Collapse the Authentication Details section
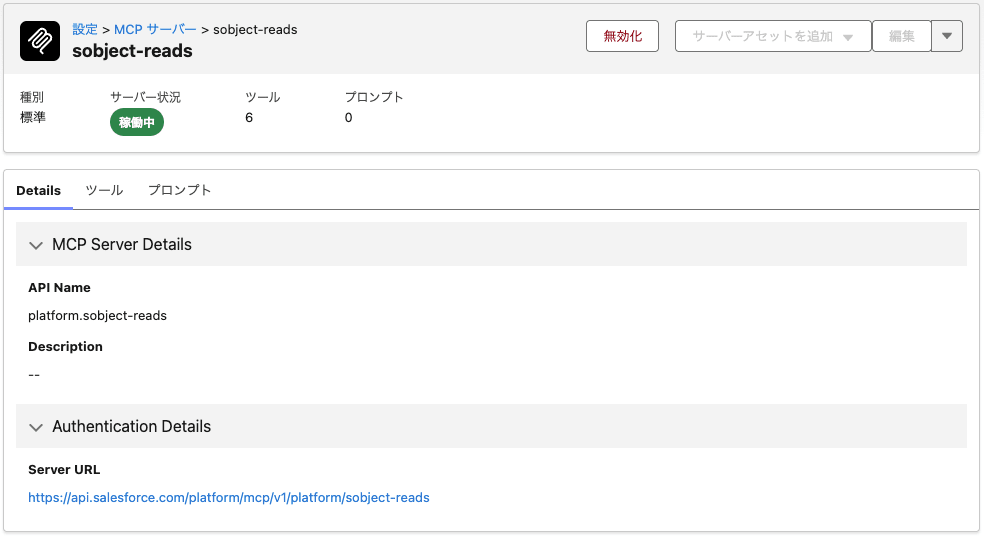The image size is (984, 536). click(37, 427)
